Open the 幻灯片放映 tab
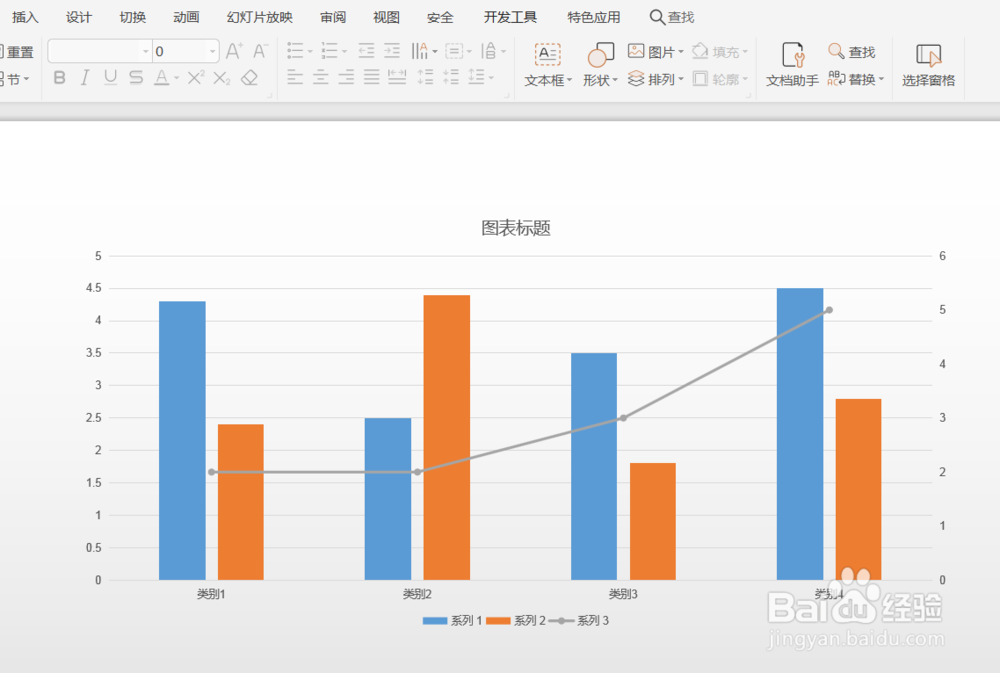Image resolution: width=1000 pixels, height=673 pixels. tap(260, 17)
